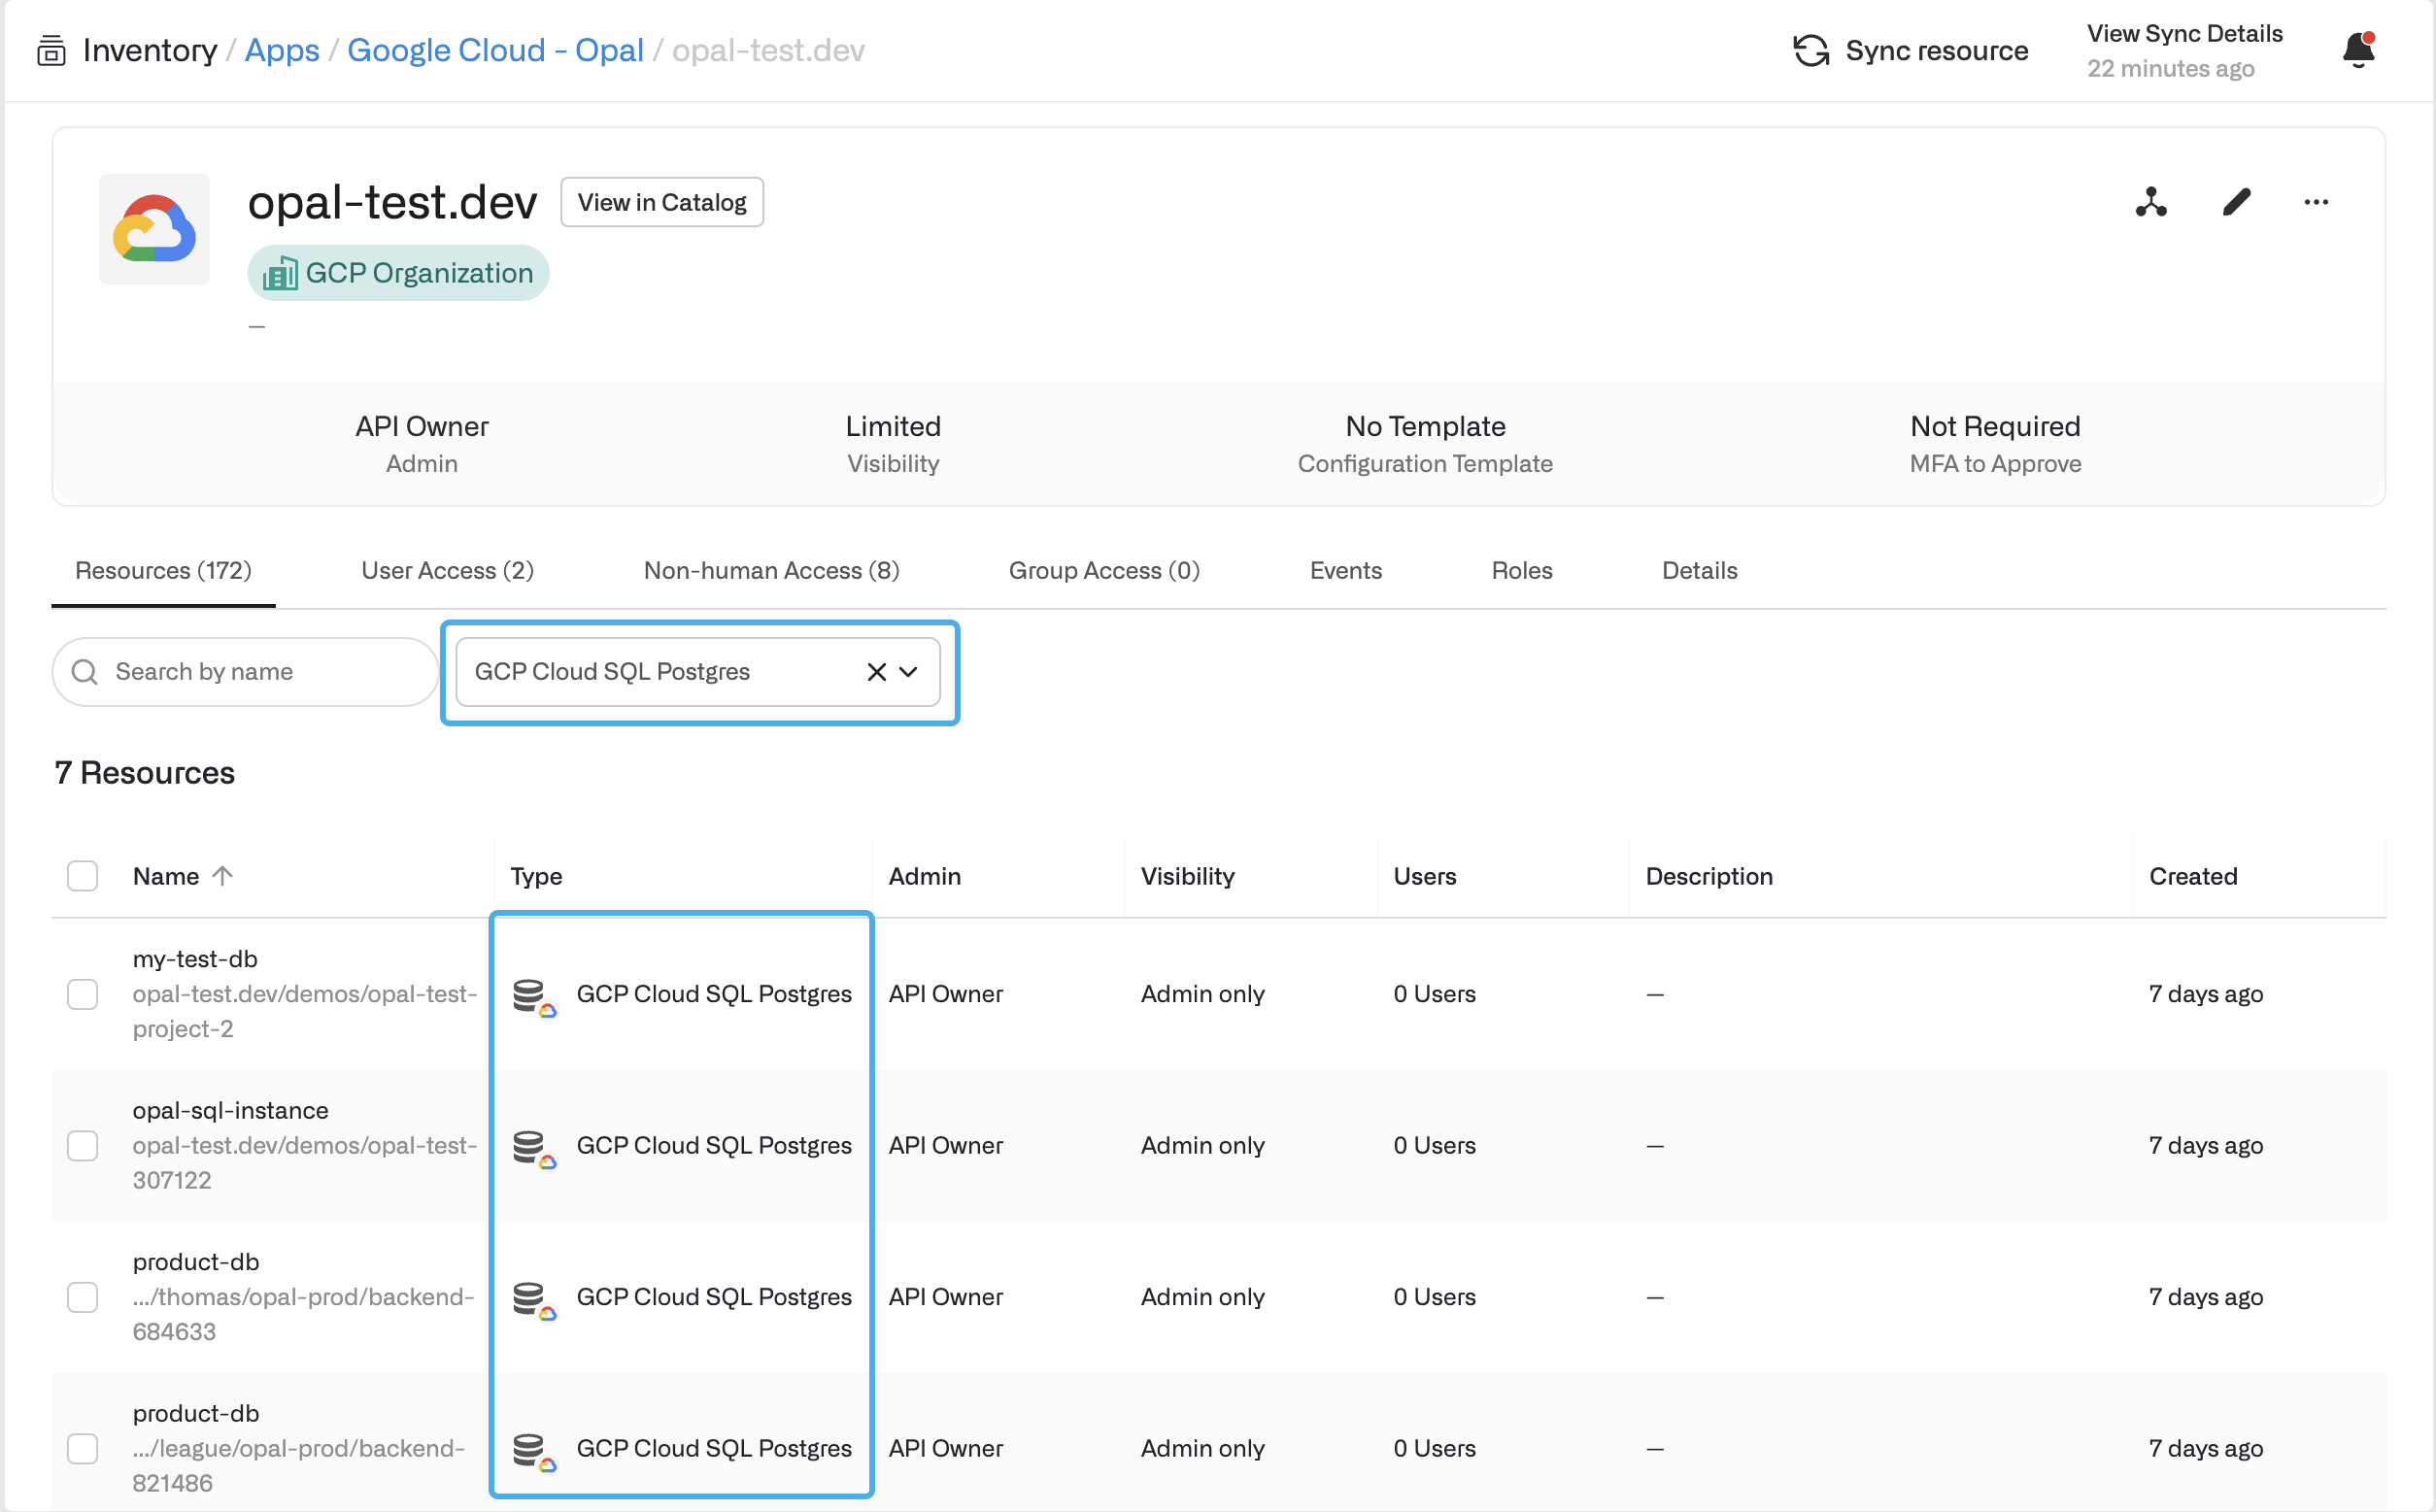Click the pencil edit icon

(x=2236, y=202)
